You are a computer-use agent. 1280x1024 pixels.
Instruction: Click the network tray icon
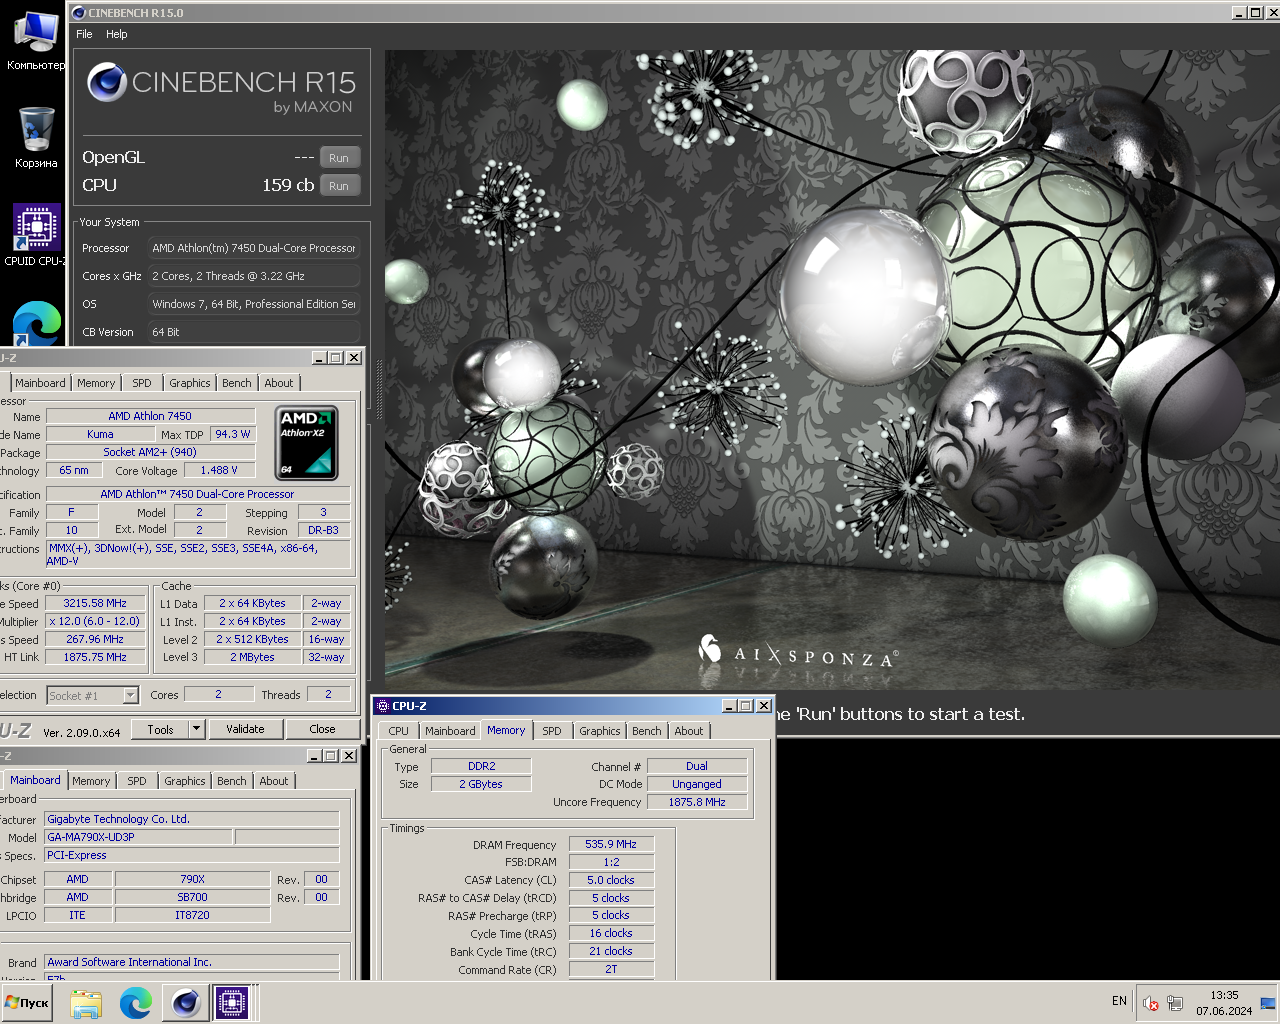(x=1175, y=1003)
